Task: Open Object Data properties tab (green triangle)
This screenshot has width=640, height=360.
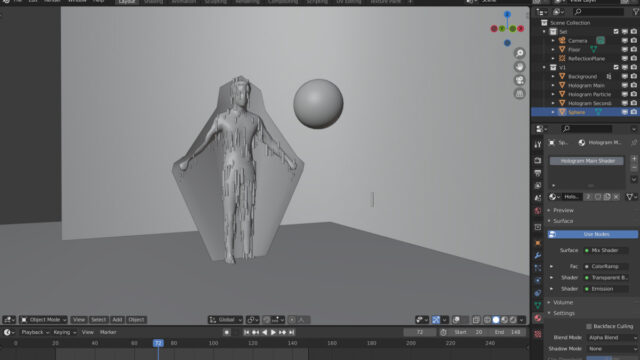Action: pos(538,305)
